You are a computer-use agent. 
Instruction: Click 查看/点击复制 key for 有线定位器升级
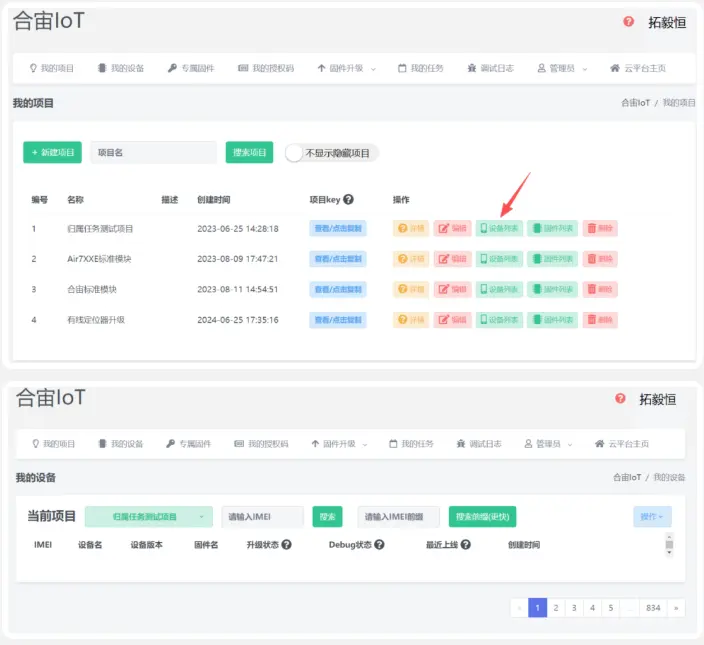(338, 320)
